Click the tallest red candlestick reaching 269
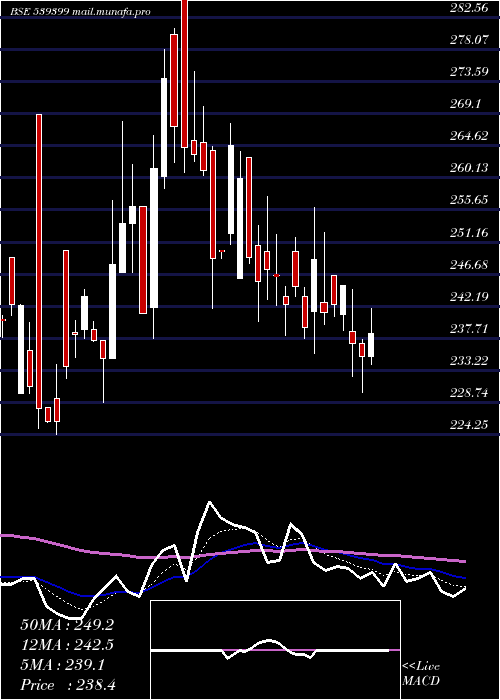 pyautogui.click(x=39, y=261)
